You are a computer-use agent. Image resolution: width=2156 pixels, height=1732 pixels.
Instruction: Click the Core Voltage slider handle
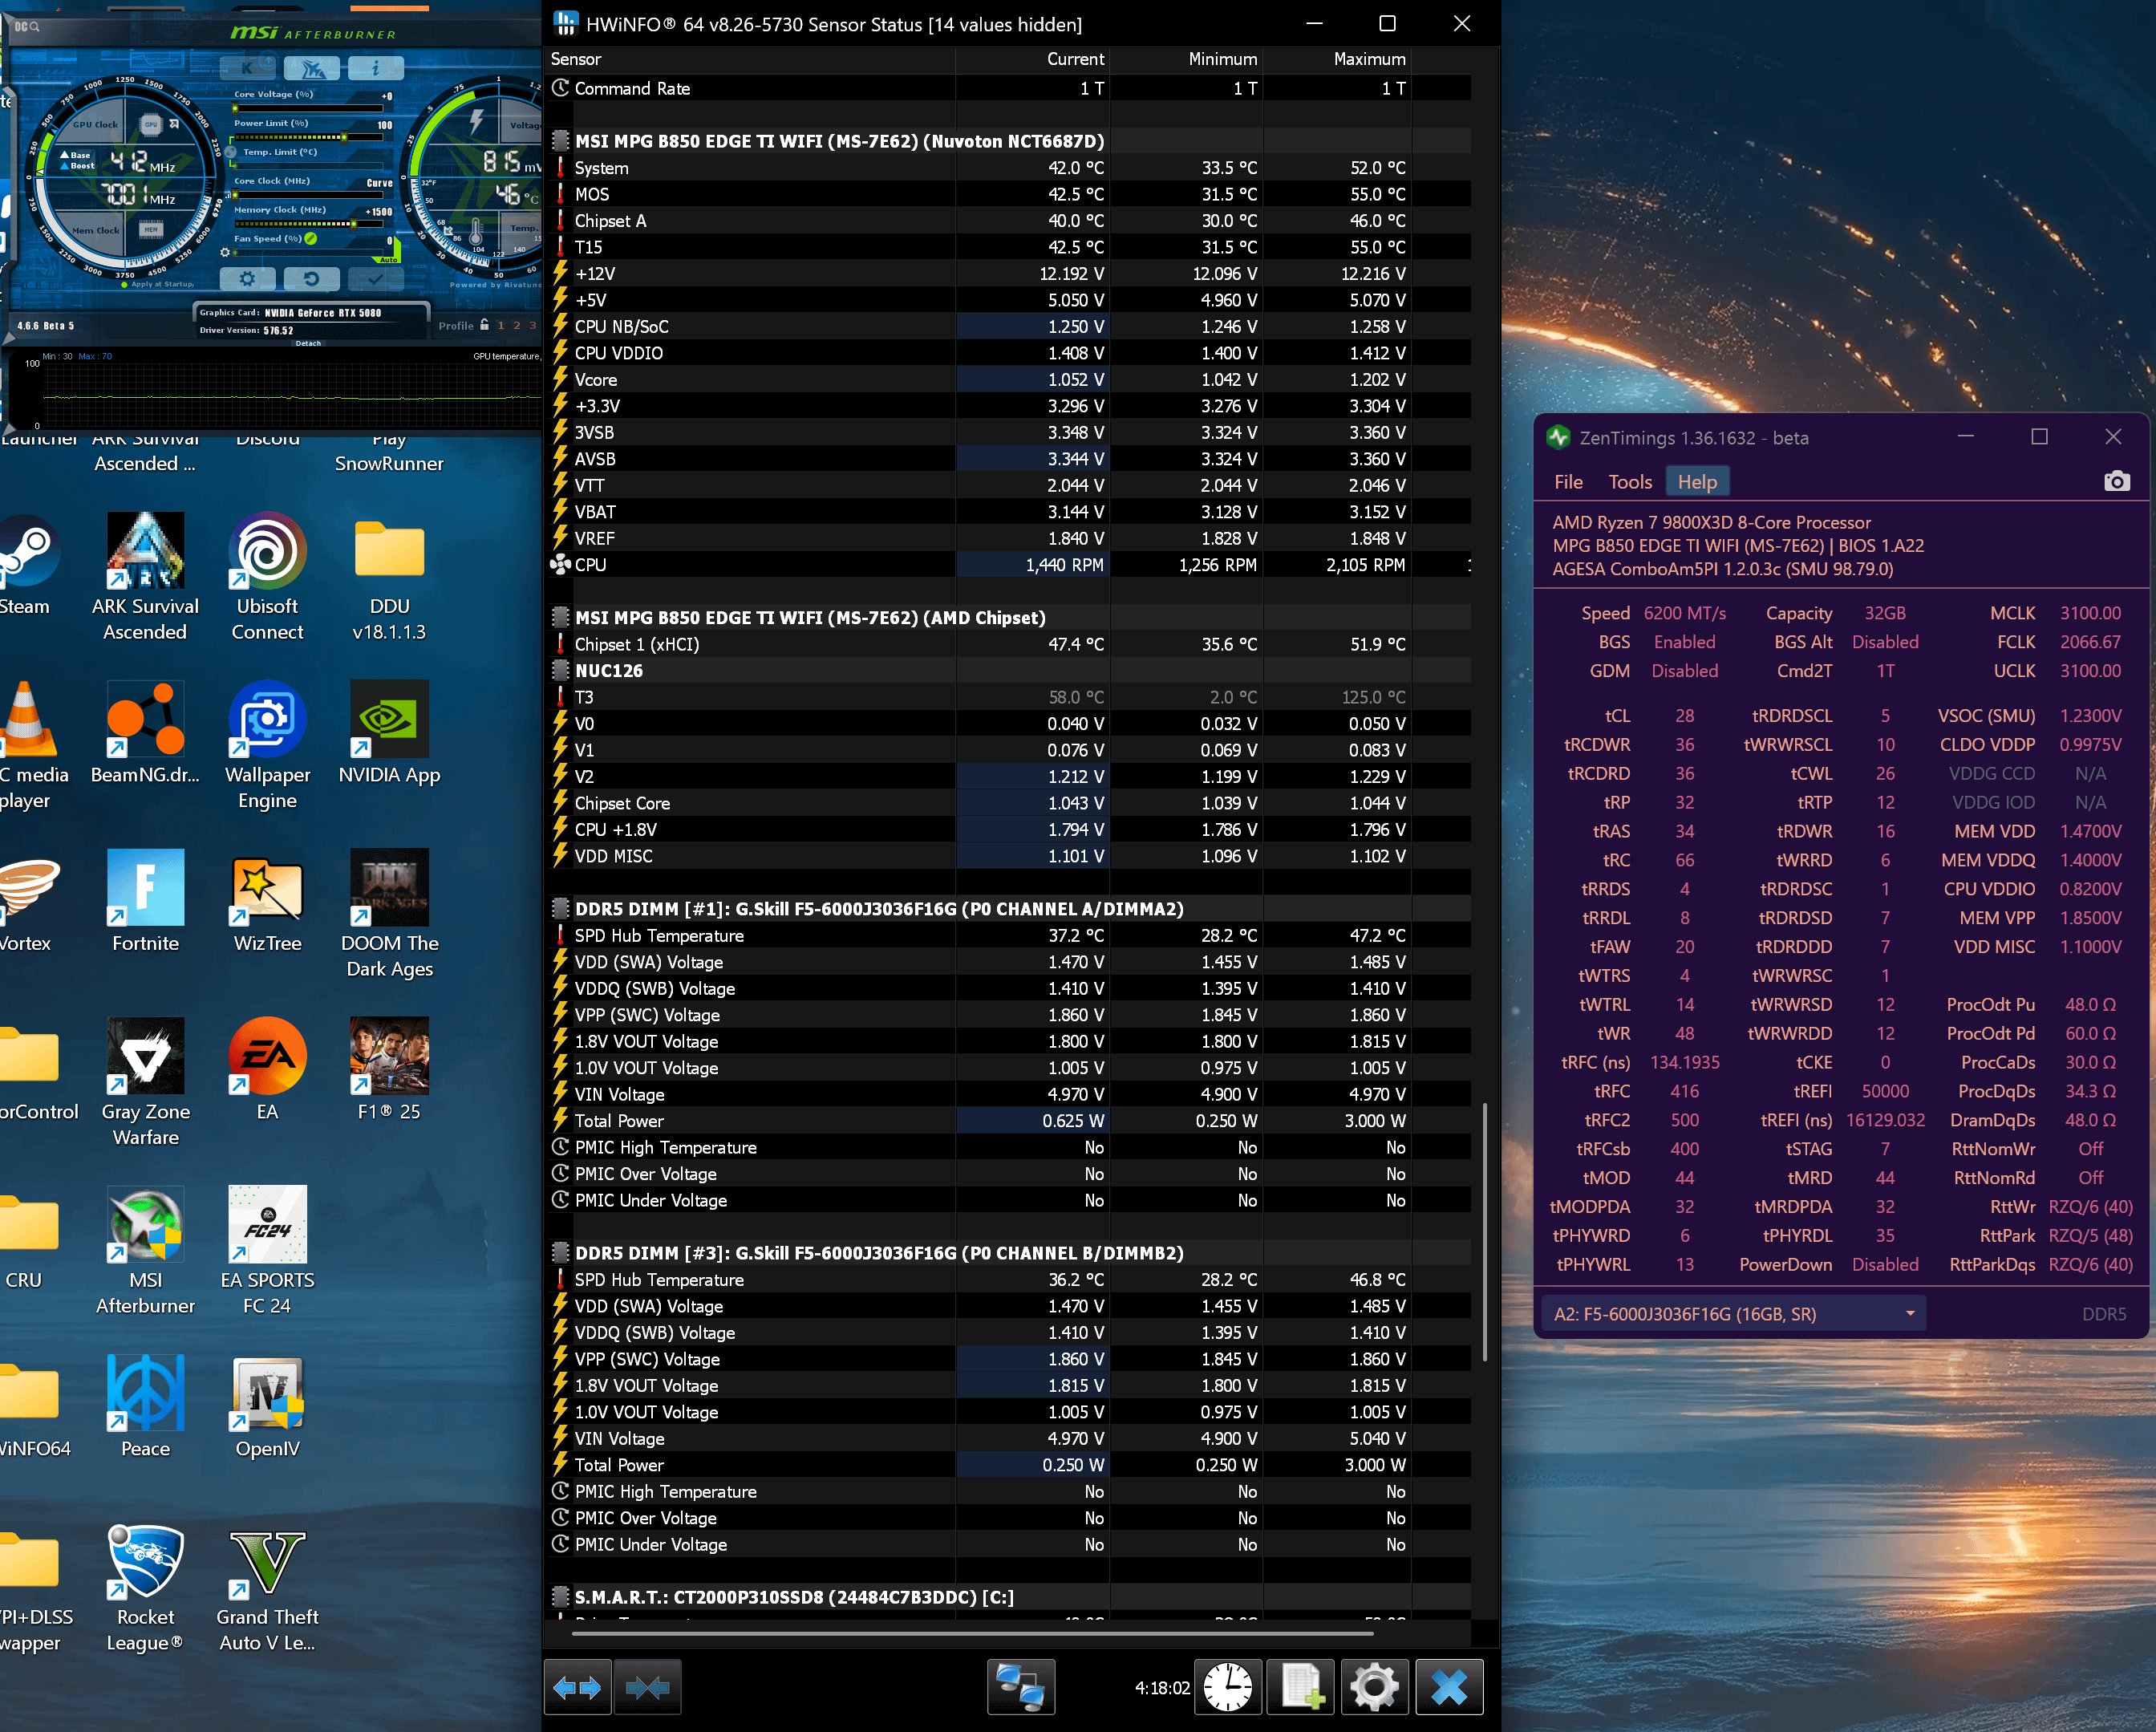click(236, 108)
